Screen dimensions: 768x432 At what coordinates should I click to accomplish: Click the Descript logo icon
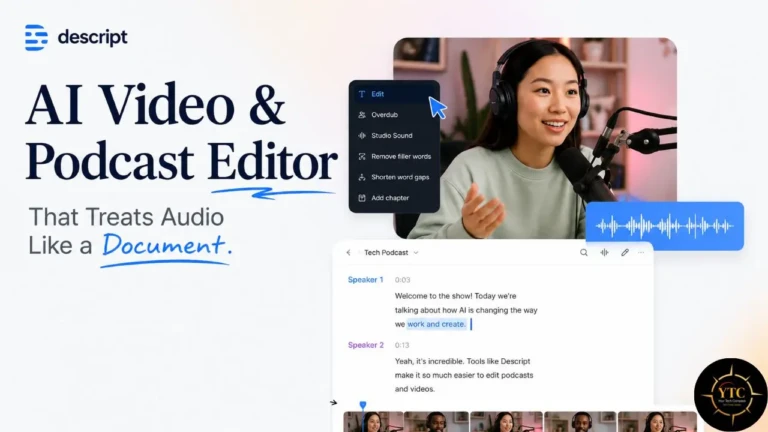36,37
